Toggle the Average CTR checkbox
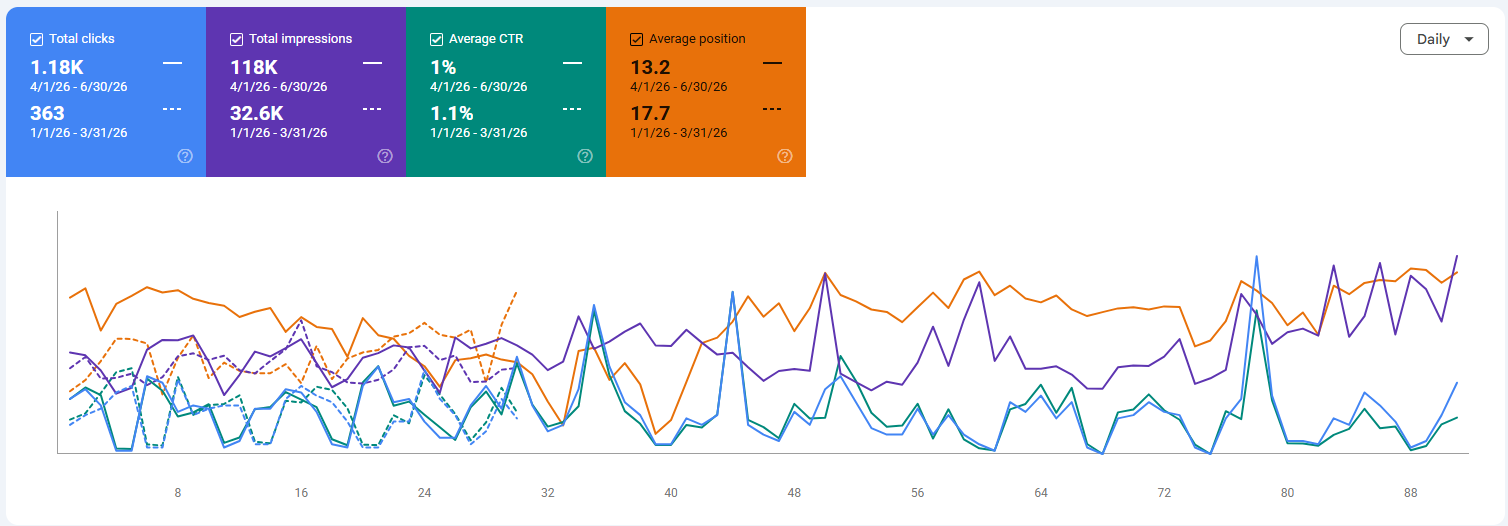This screenshot has height=526, width=1508. tap(437, 39)
